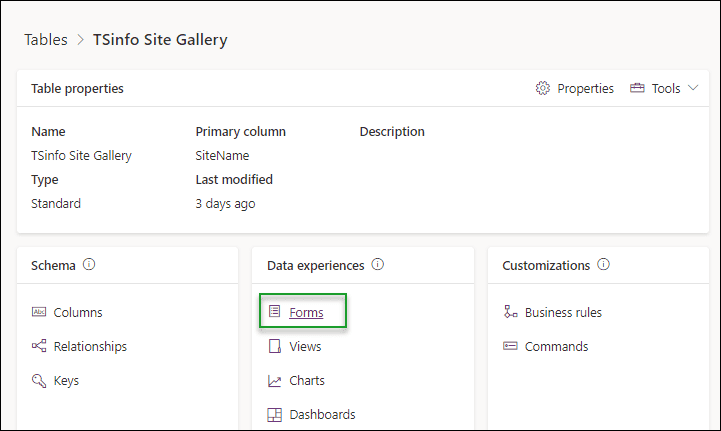This screenshot has width=721, height=431.
Task: Click the Tools toolbox icon
Action: 637,87
